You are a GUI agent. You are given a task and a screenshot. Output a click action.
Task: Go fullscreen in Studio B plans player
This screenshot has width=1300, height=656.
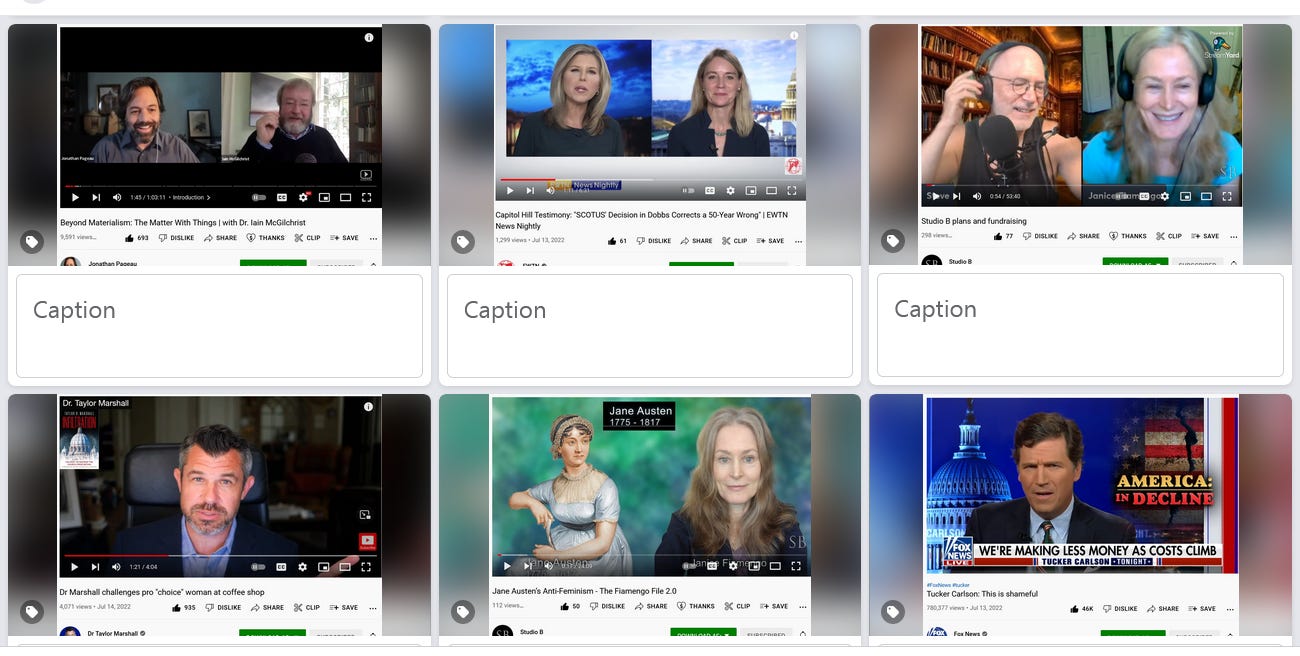coord(1227,196)
